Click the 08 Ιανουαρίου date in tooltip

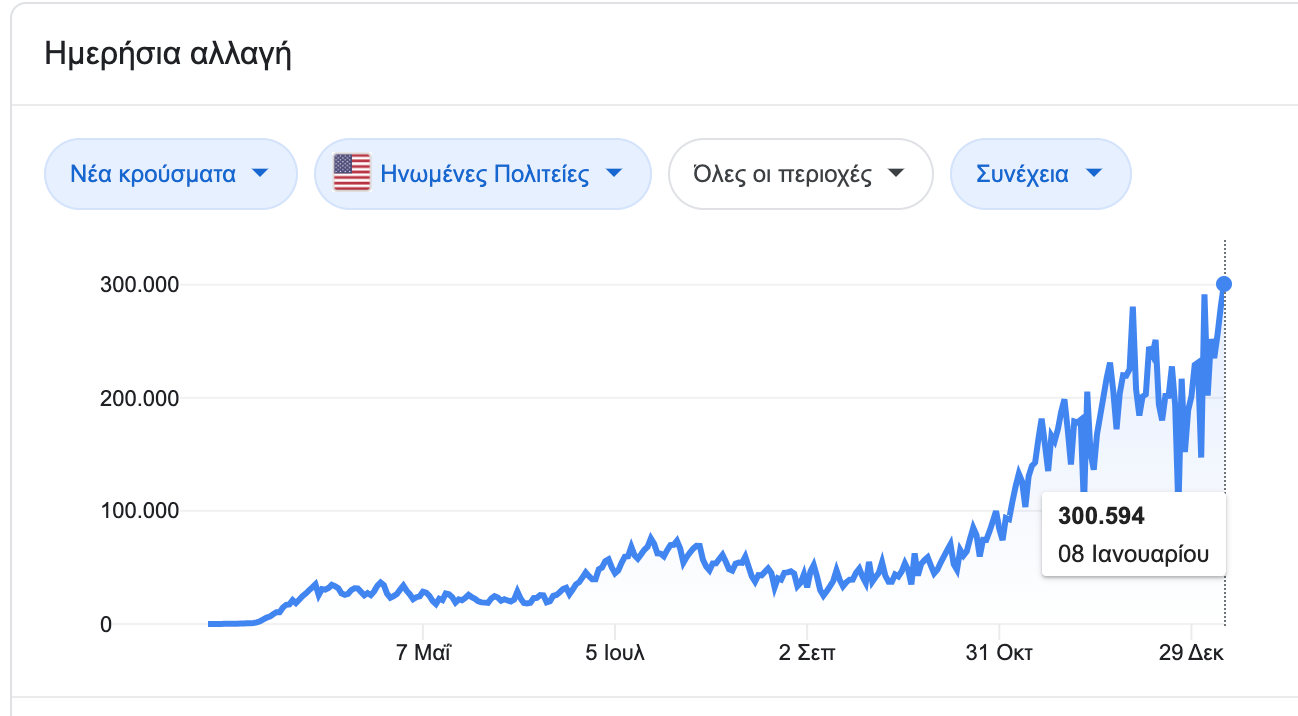[1133, 554]
